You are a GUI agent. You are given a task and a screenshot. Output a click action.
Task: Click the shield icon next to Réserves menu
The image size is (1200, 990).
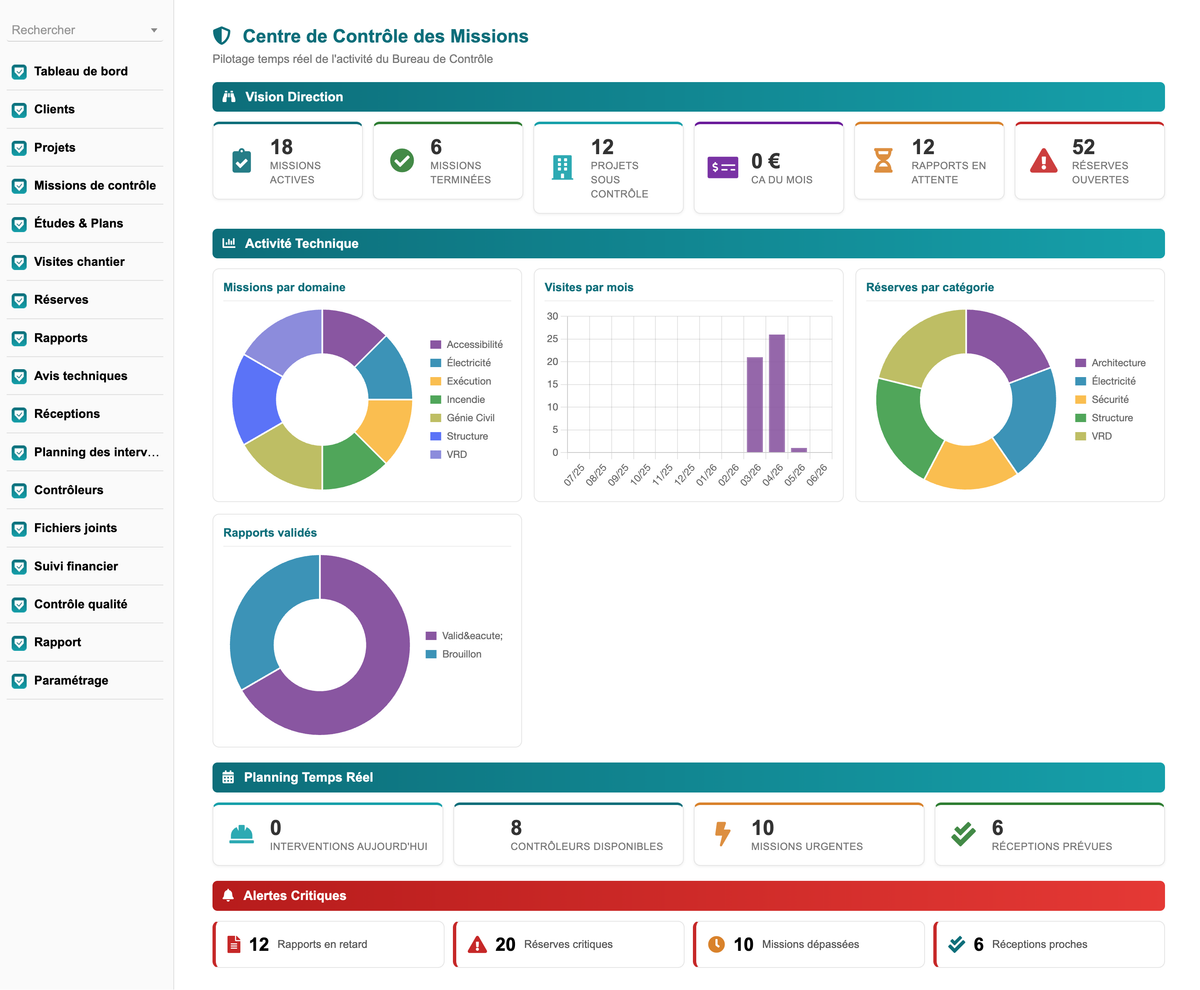tap(18, 300)
